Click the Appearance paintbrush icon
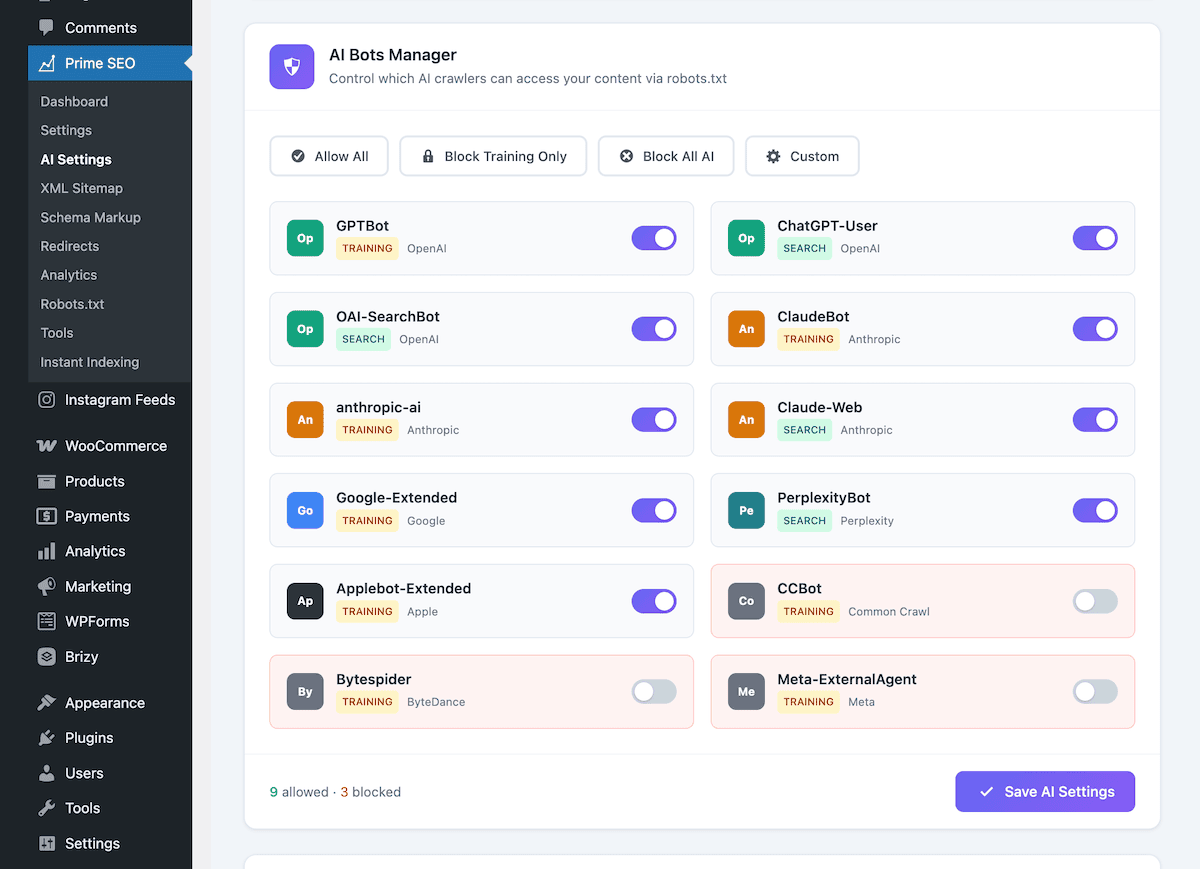Screen dimensions: 1200x869 pos(46,703)
